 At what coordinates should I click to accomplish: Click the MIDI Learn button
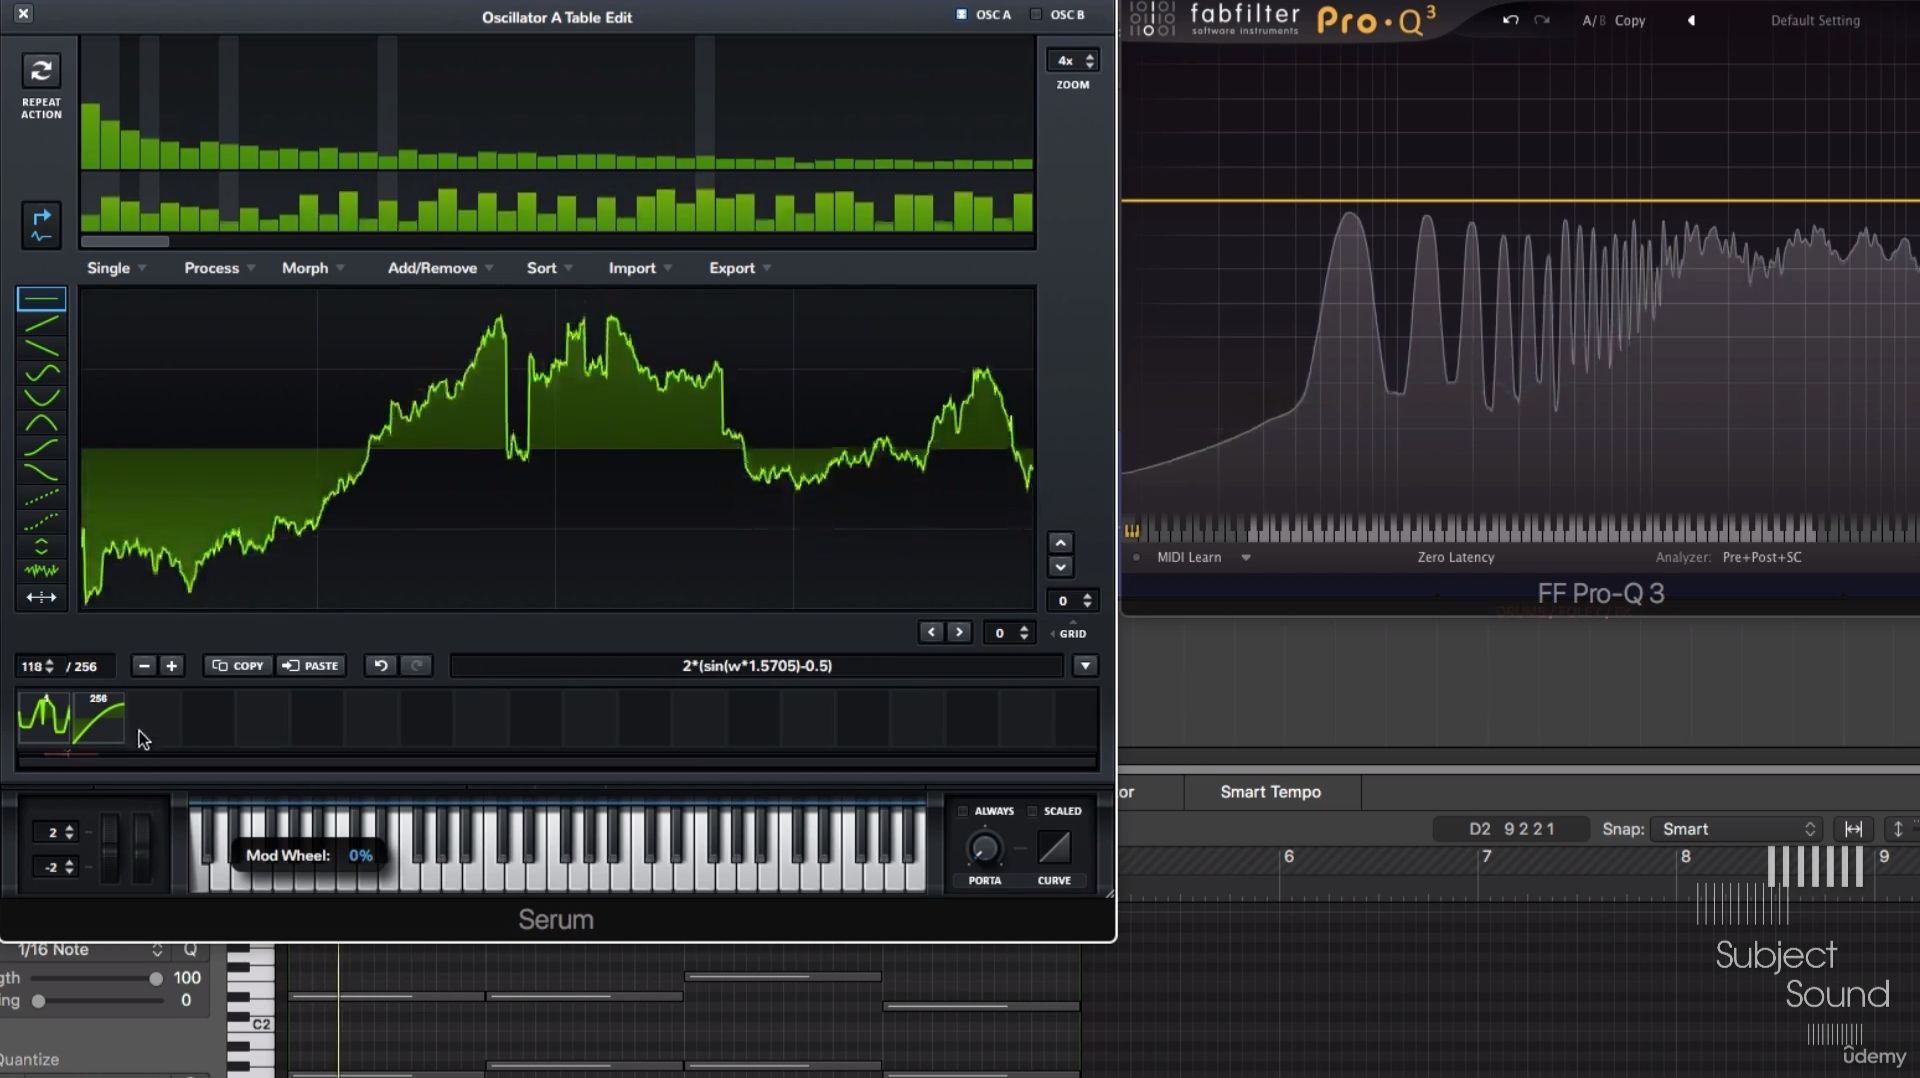pos(1189,557)
